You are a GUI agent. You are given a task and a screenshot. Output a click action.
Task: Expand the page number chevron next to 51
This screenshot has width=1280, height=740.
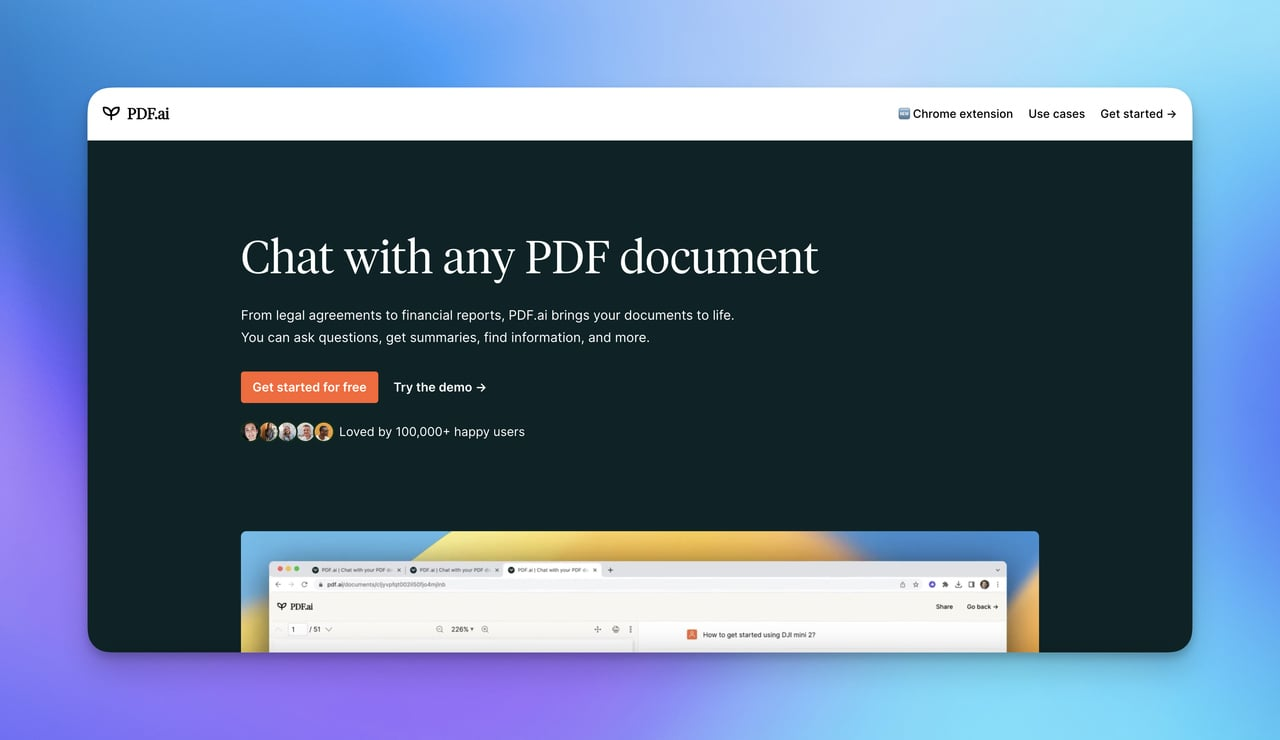click(329, 629)
